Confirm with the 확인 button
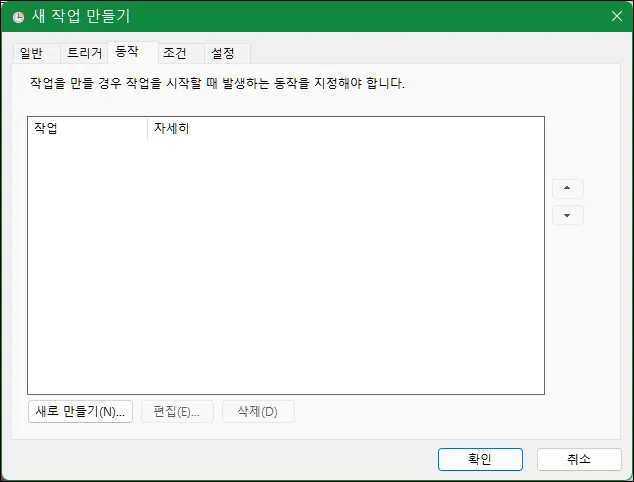This screenshot has height=482, width=634. (480, 459)
